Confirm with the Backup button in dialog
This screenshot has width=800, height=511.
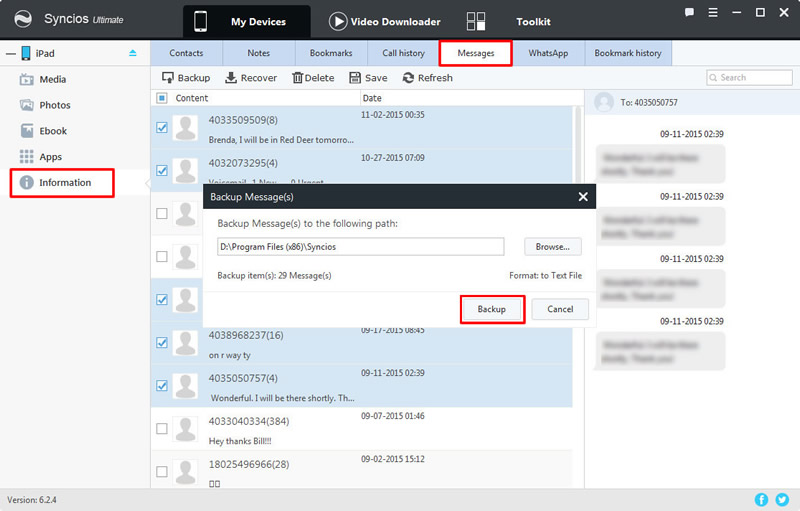point(492,309)
